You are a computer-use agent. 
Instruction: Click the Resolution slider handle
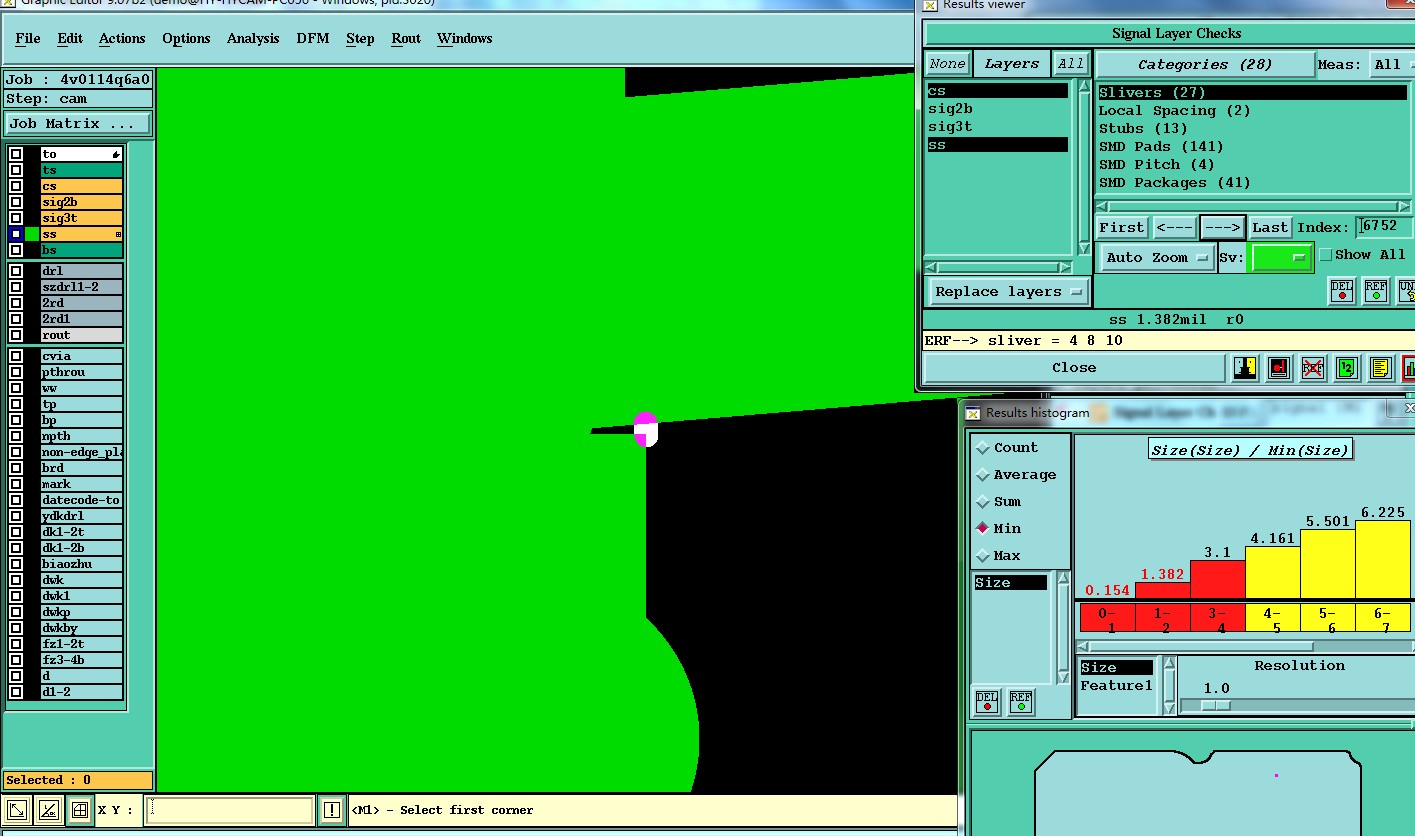pos(1215,705)
